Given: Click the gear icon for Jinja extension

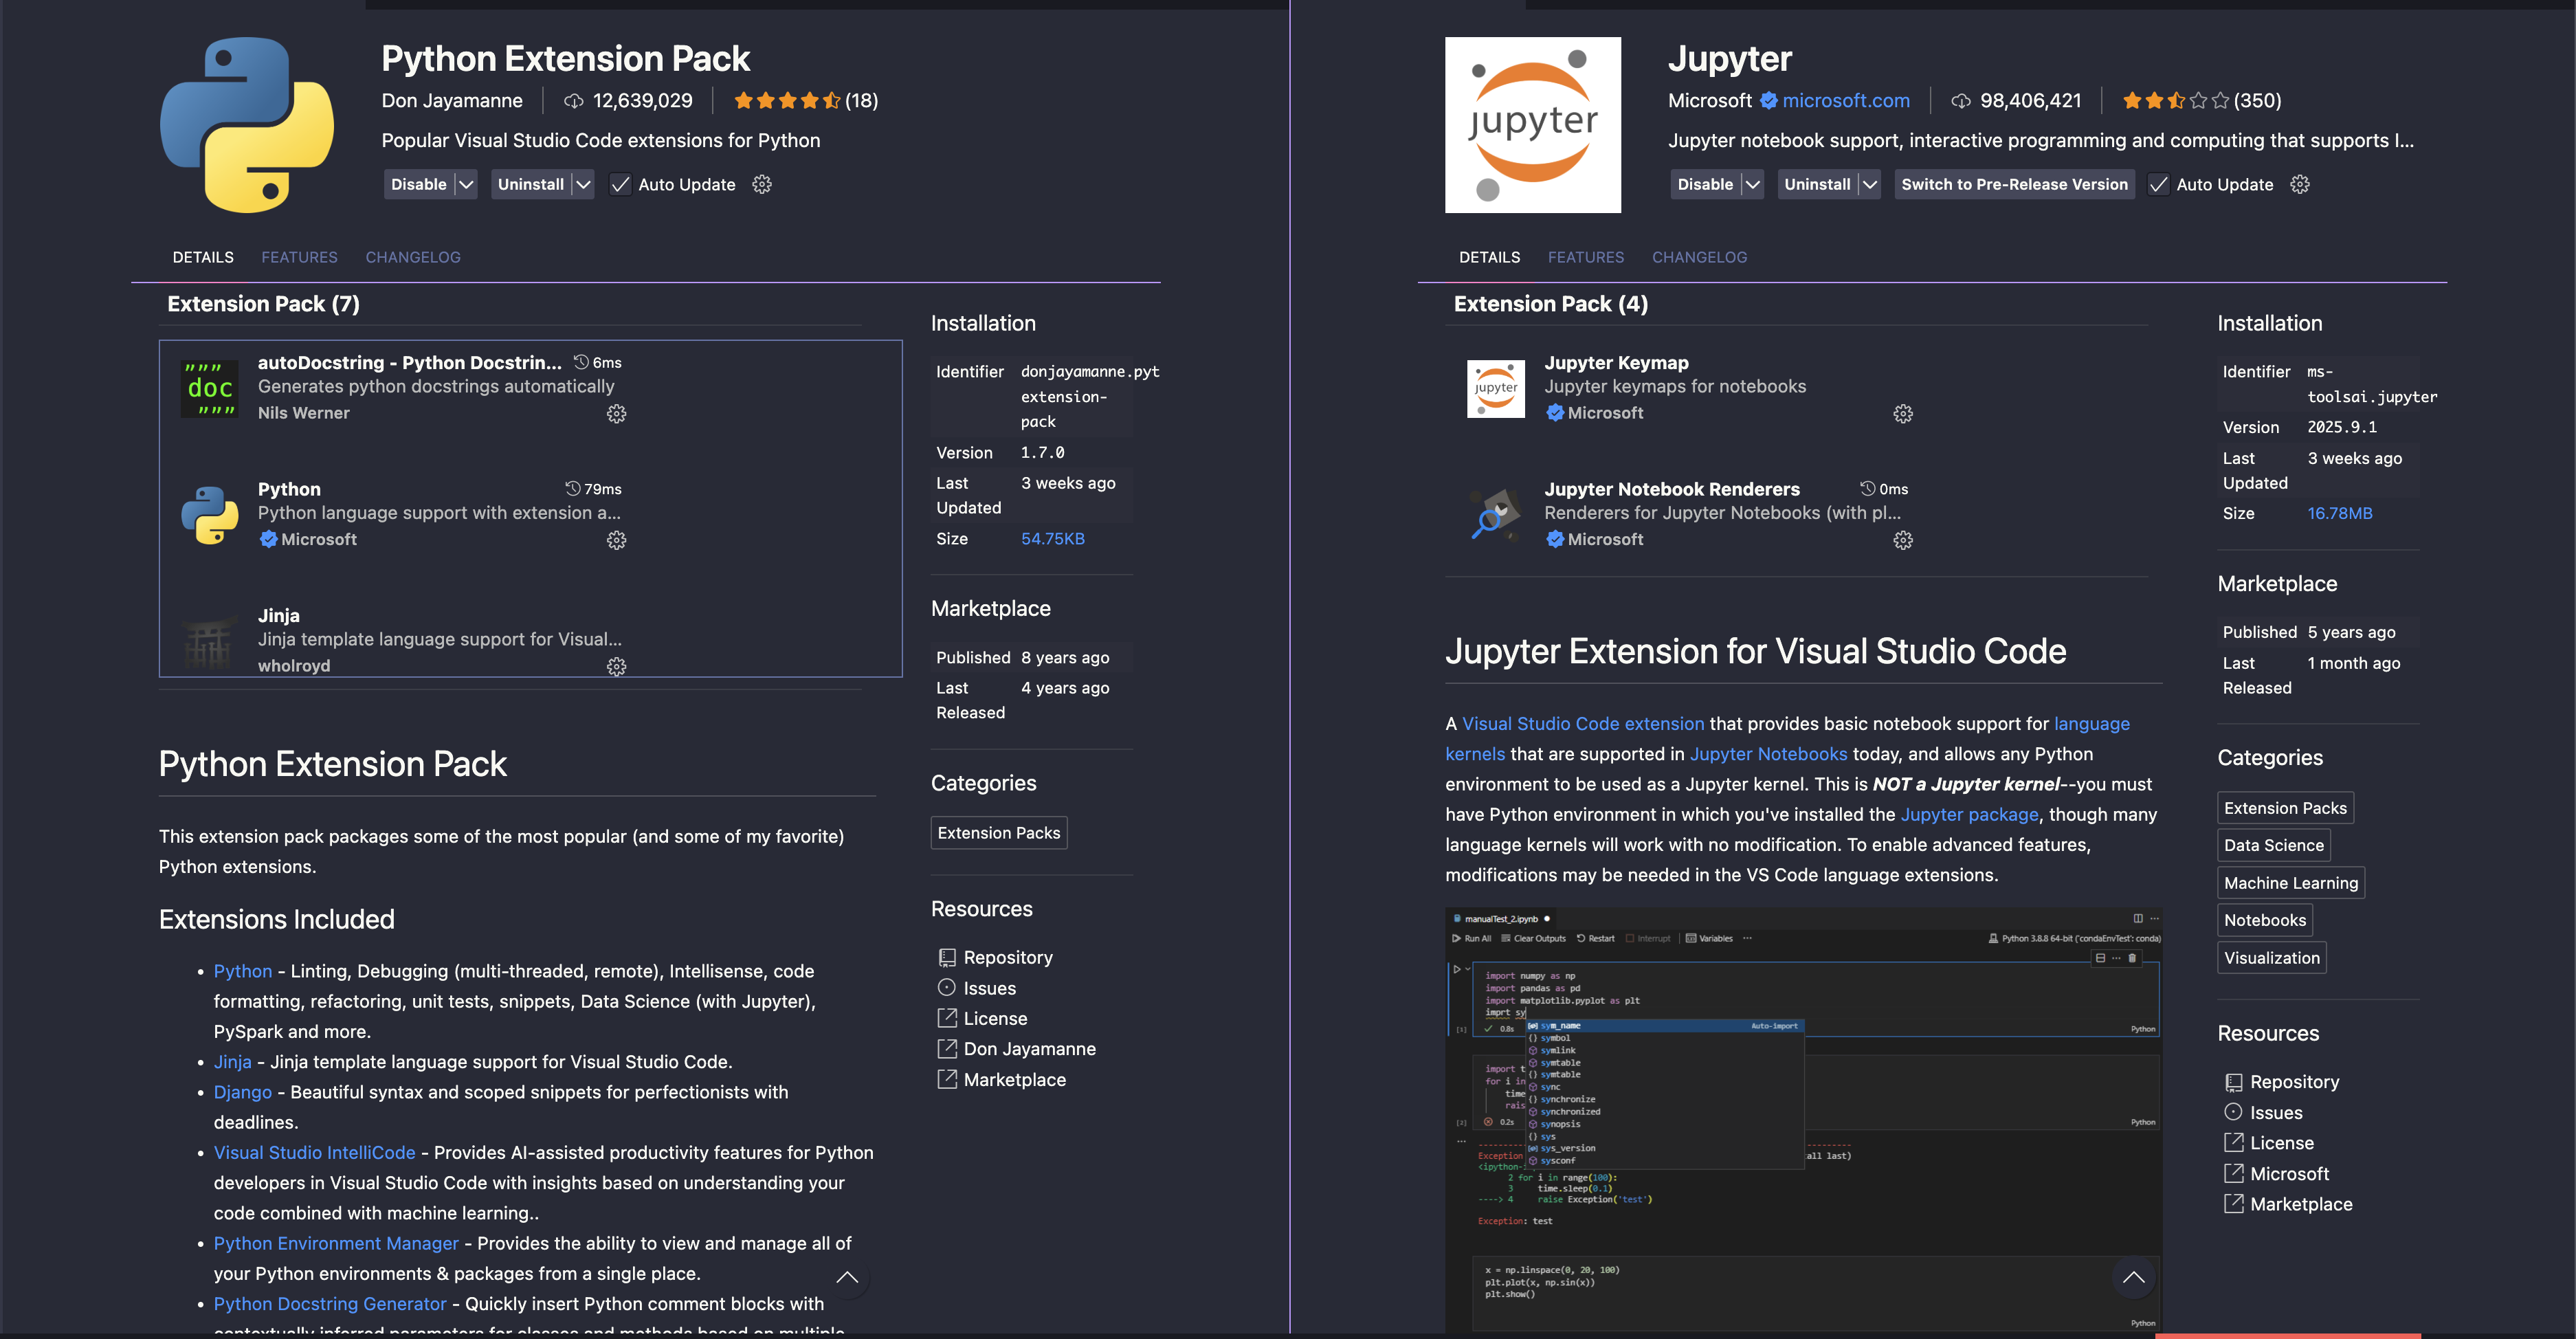Looking at the screenshot, I should click(616, 666).
